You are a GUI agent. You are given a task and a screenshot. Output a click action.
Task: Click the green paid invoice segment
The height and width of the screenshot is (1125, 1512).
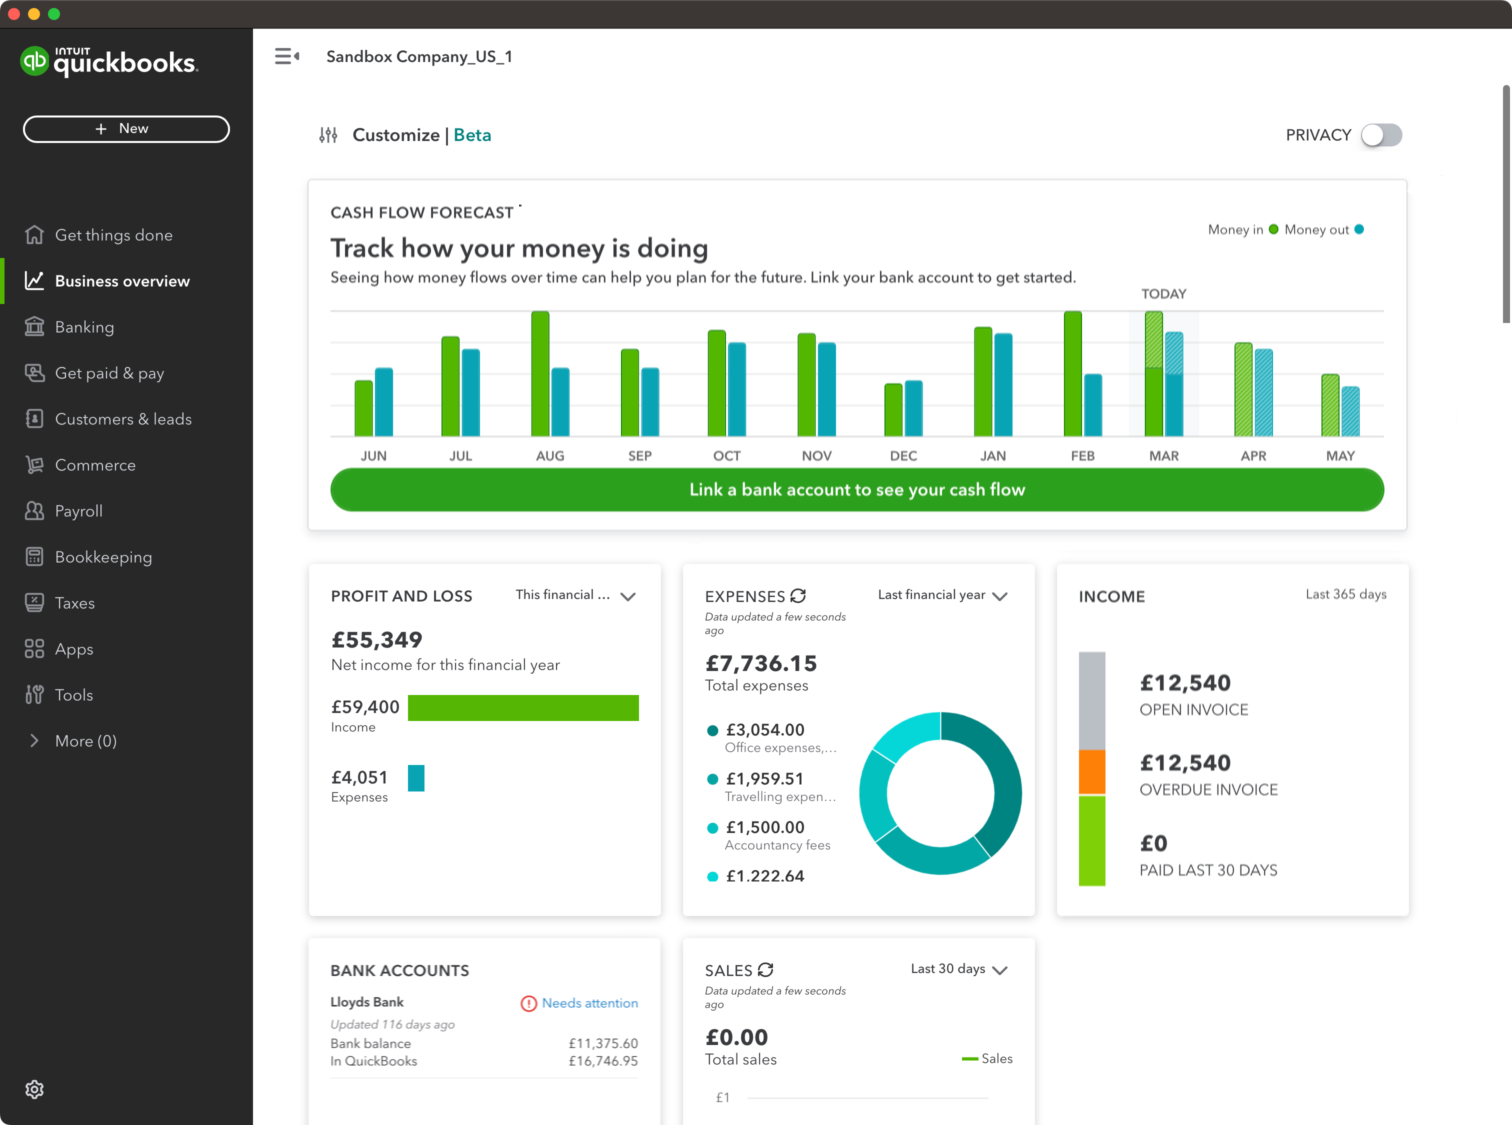[1092, 841]
